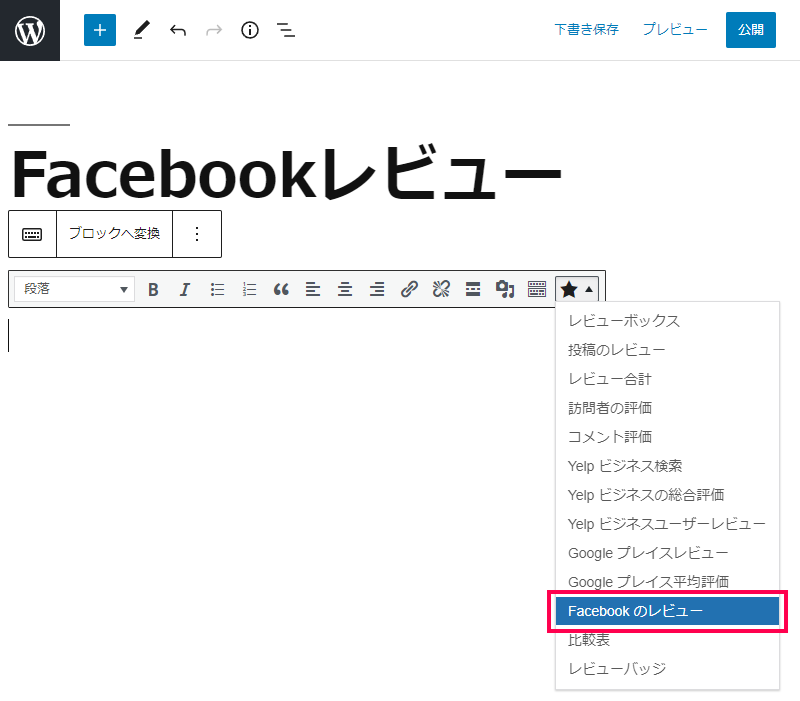Insert the Read More tag
Image resolution: width=800 pixels, height=701 pixels.
pyautogui.click(x=473, y=289)
